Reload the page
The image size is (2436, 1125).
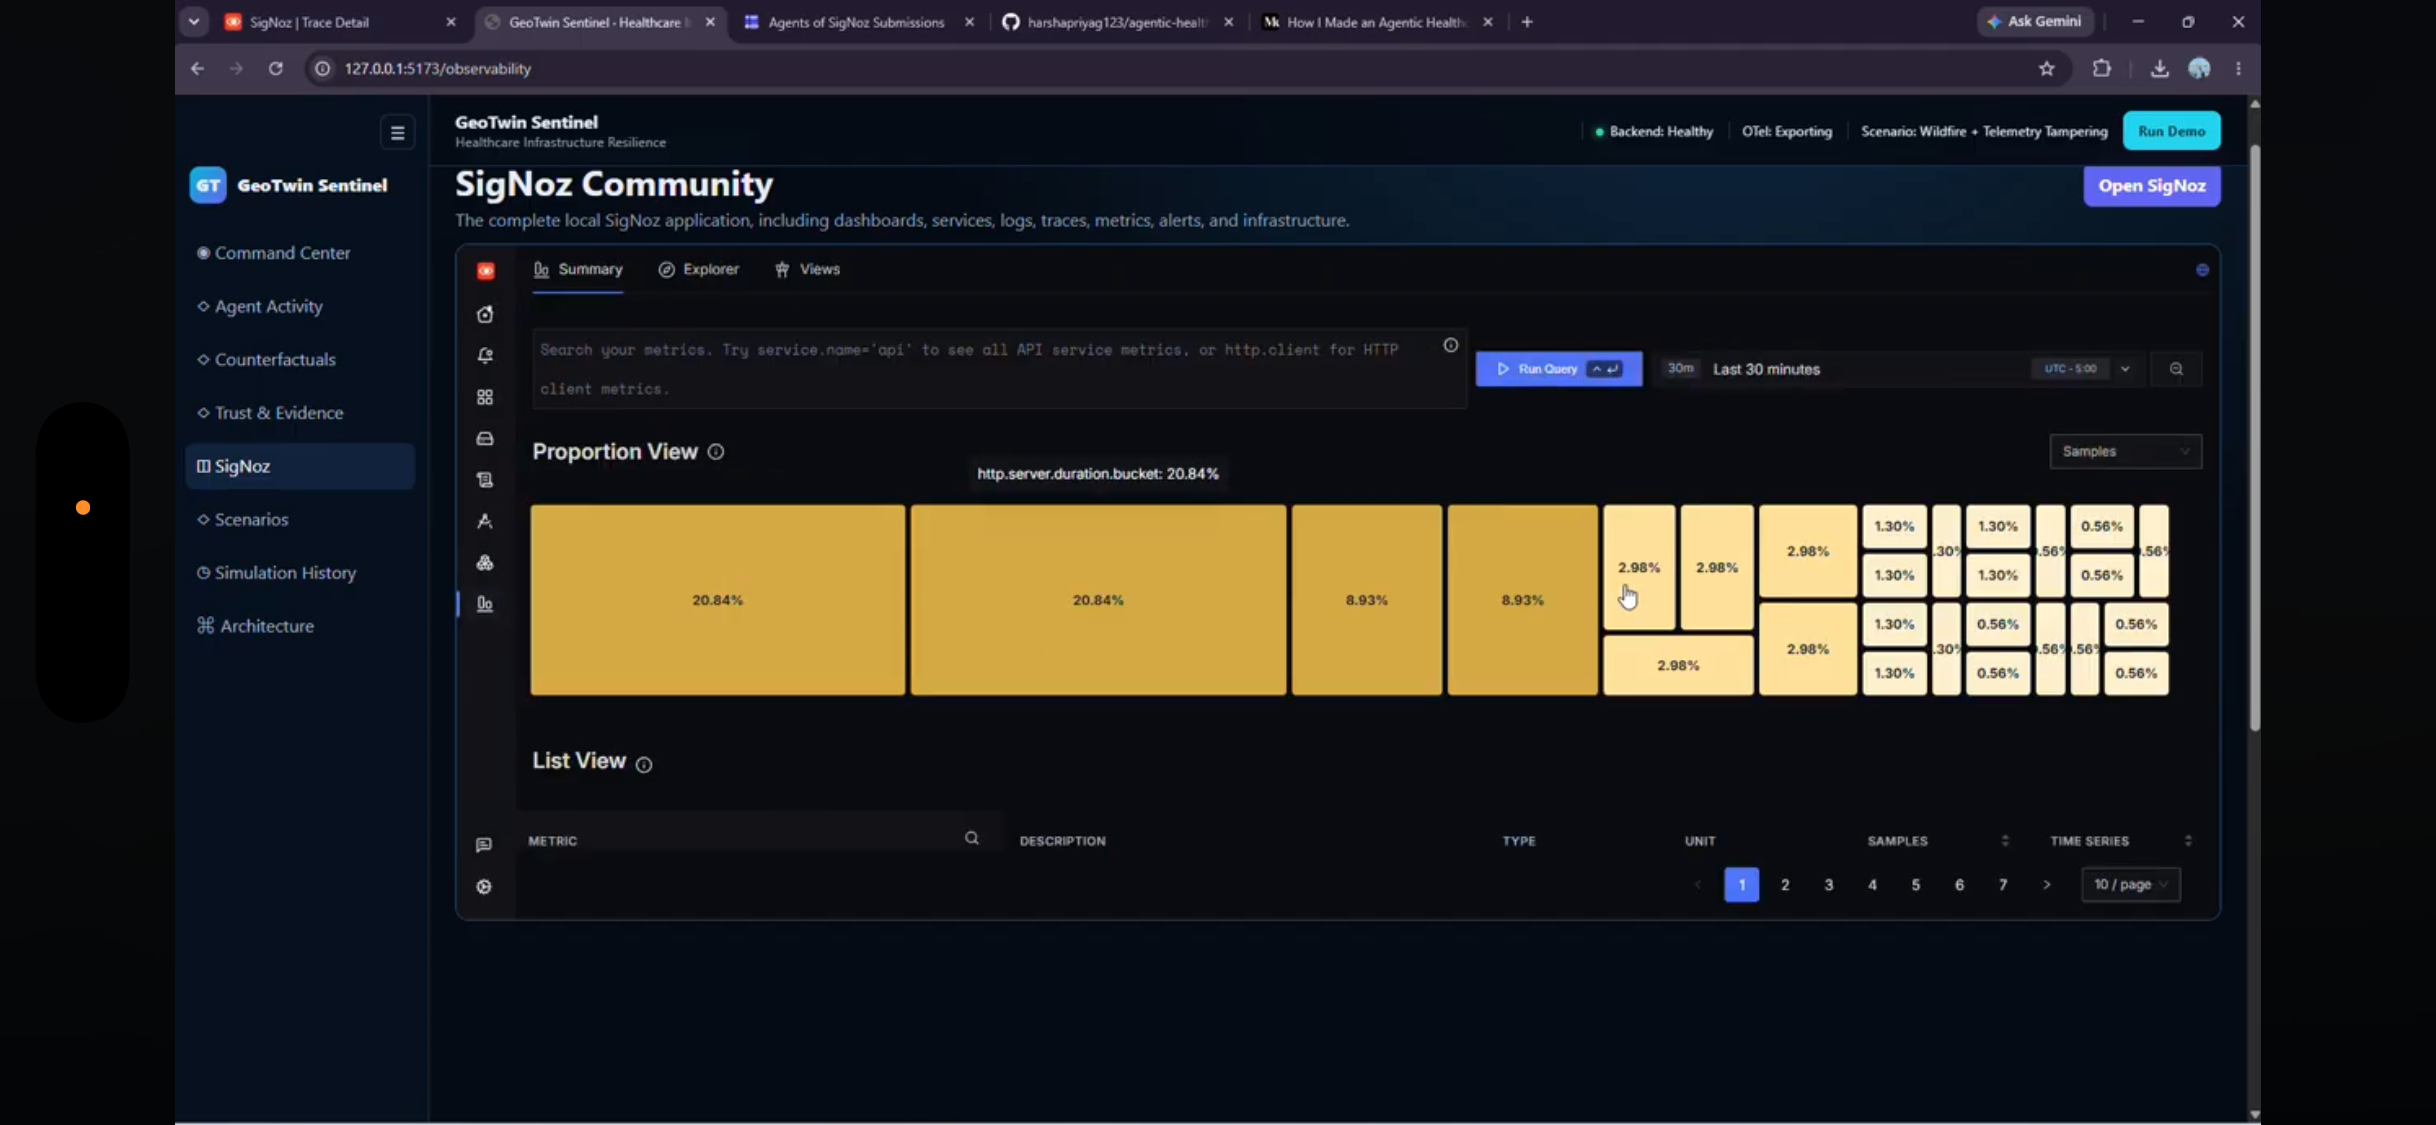(x=276, y=68)
